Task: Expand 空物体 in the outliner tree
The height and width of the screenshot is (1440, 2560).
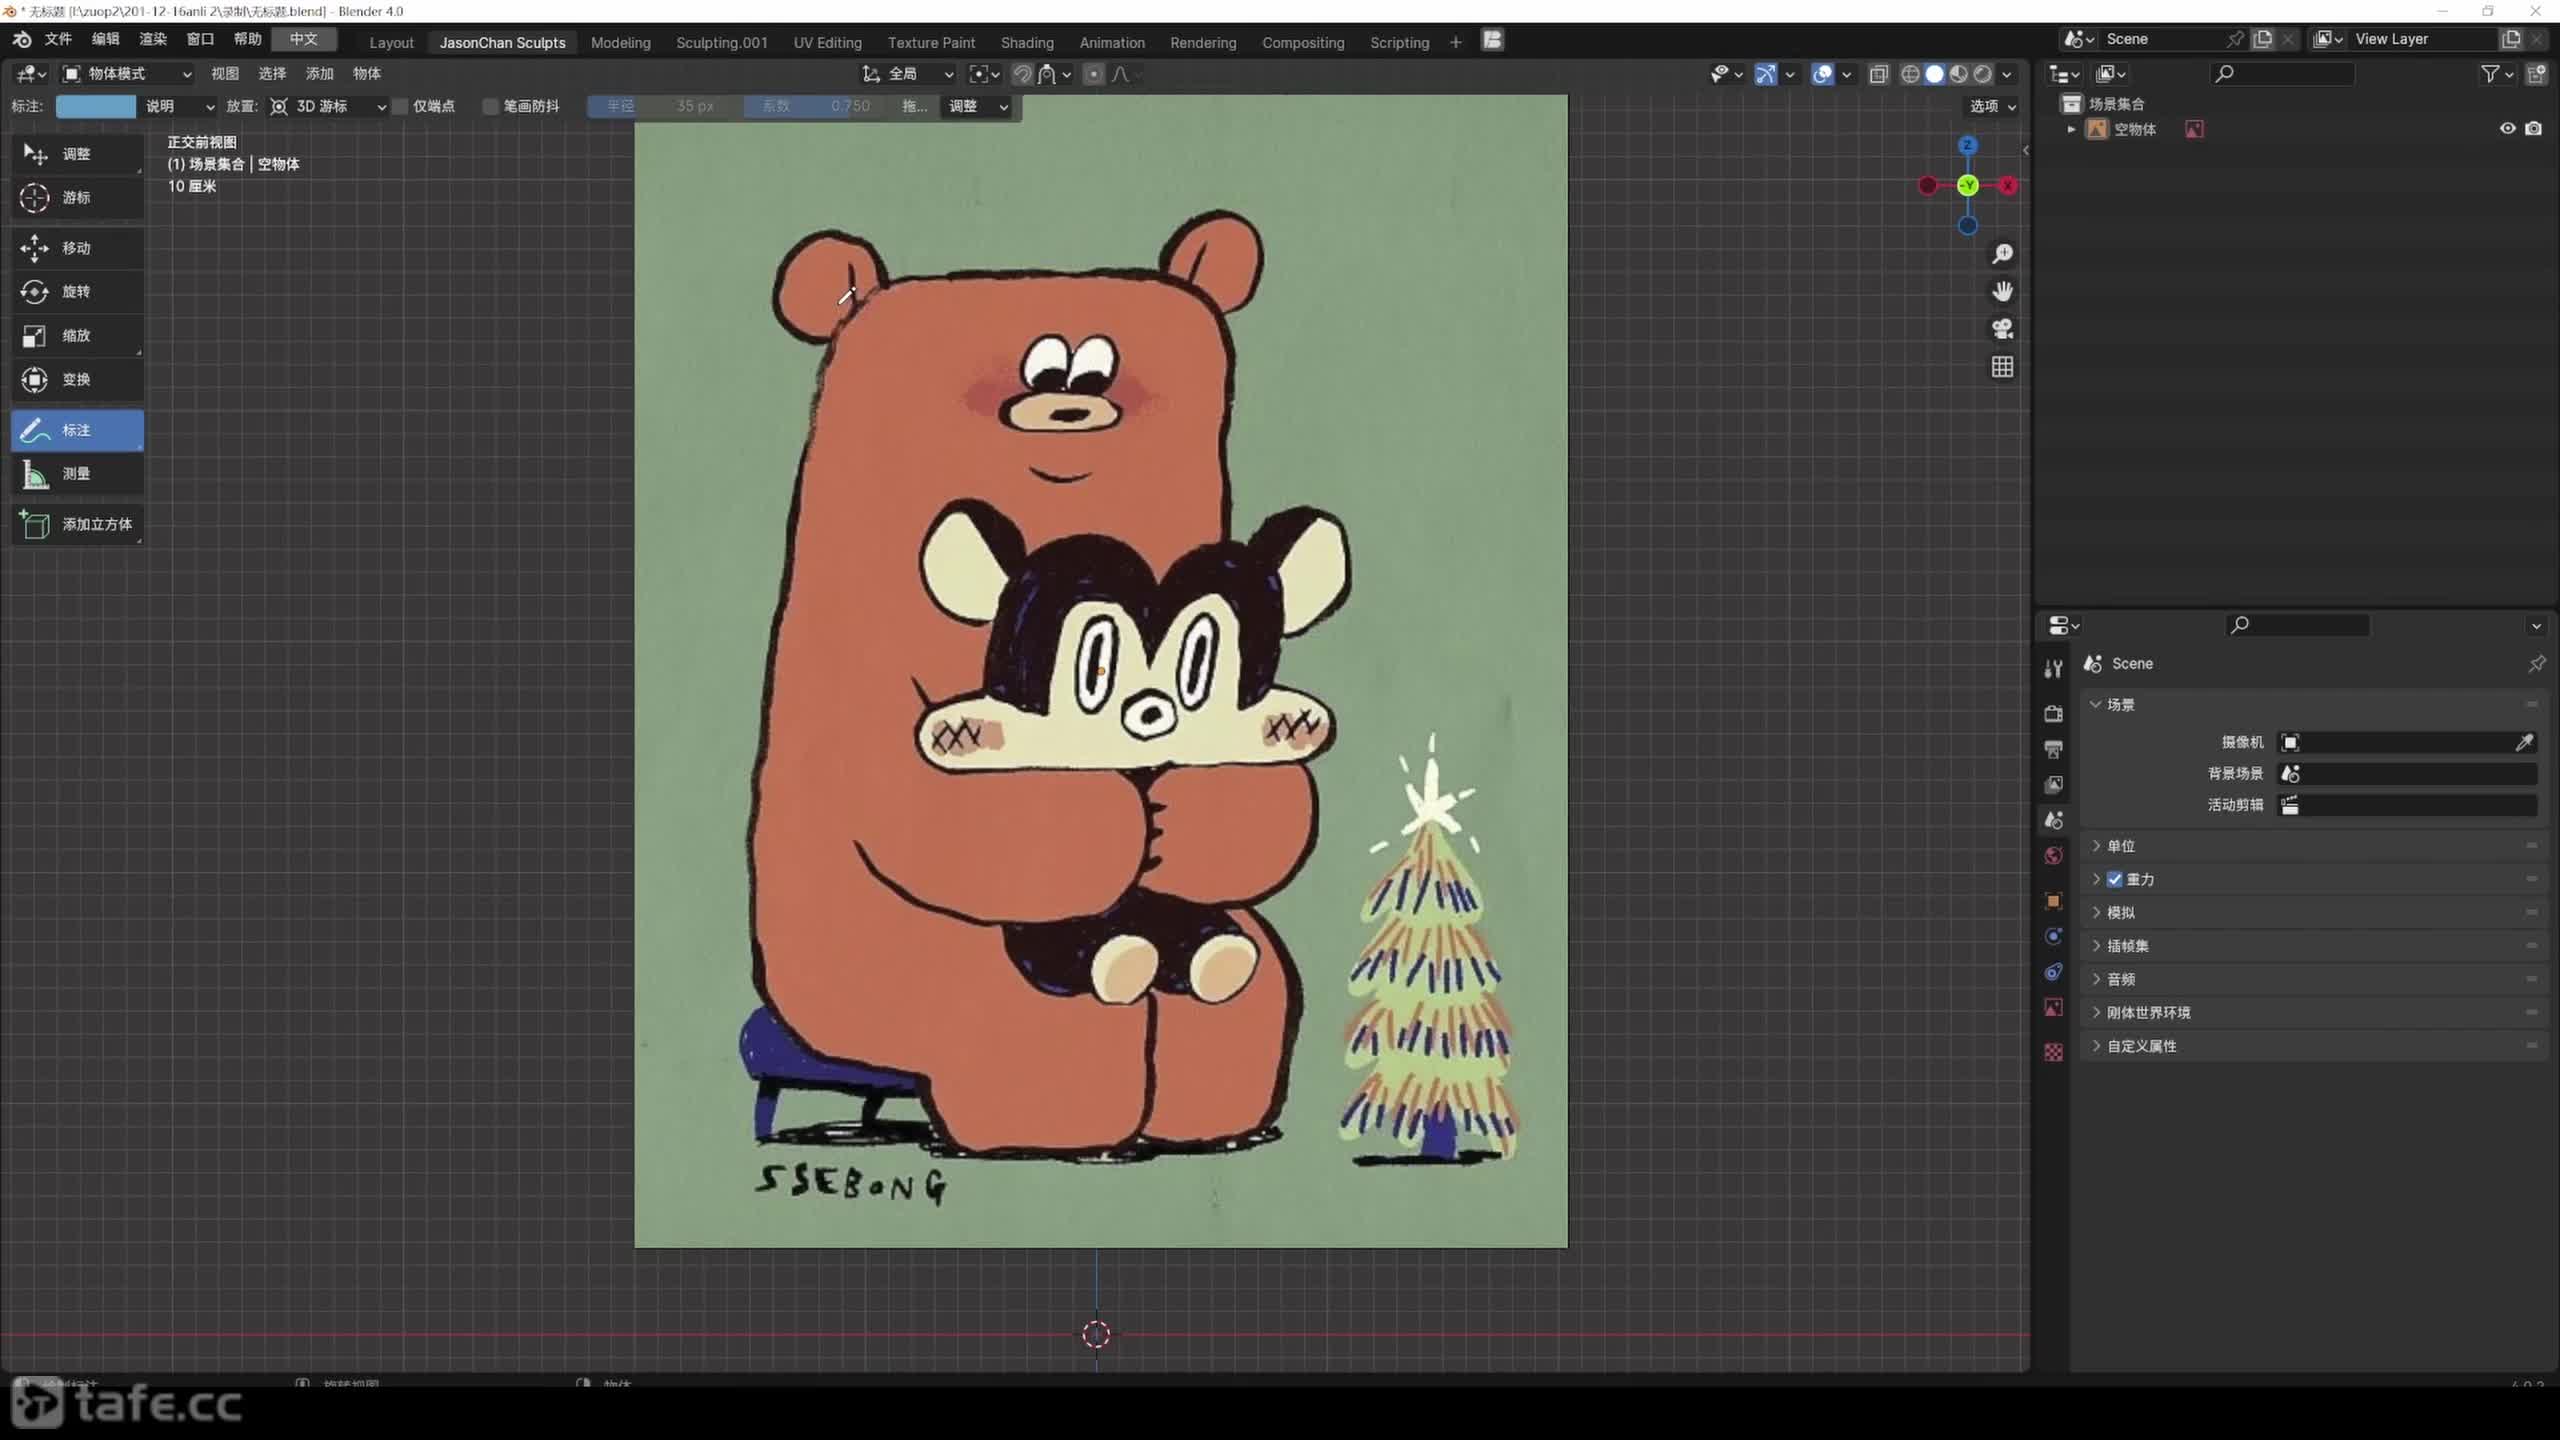Action: click(2071, 129)
